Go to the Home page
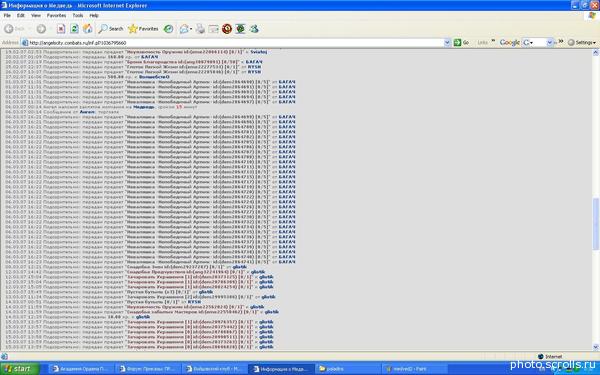This screenshot has width=600, height=375. (88, 29)
